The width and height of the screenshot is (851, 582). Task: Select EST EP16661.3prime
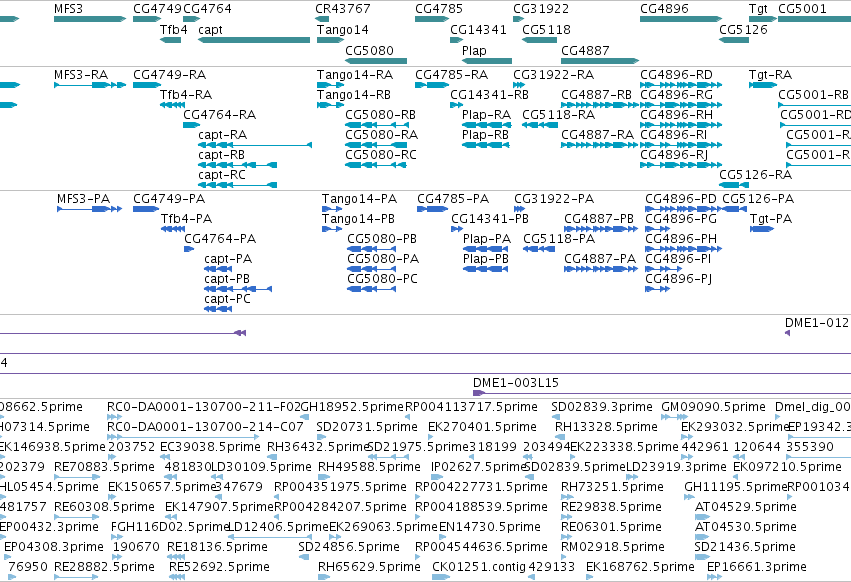(x=714, y=577)
